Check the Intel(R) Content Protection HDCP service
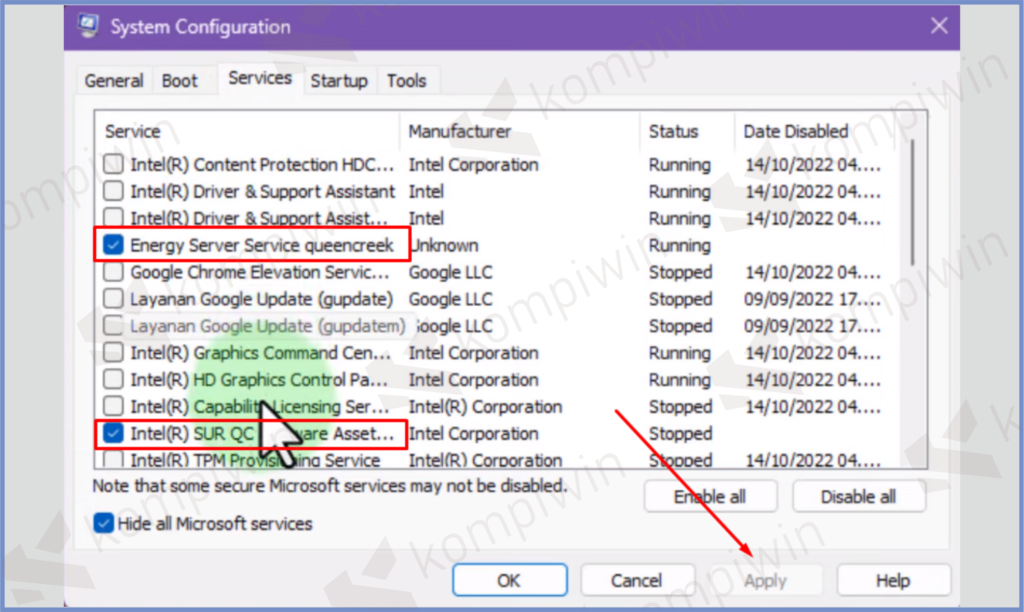The height and width of the screenshot is (612, 1024). pos(114,165)
